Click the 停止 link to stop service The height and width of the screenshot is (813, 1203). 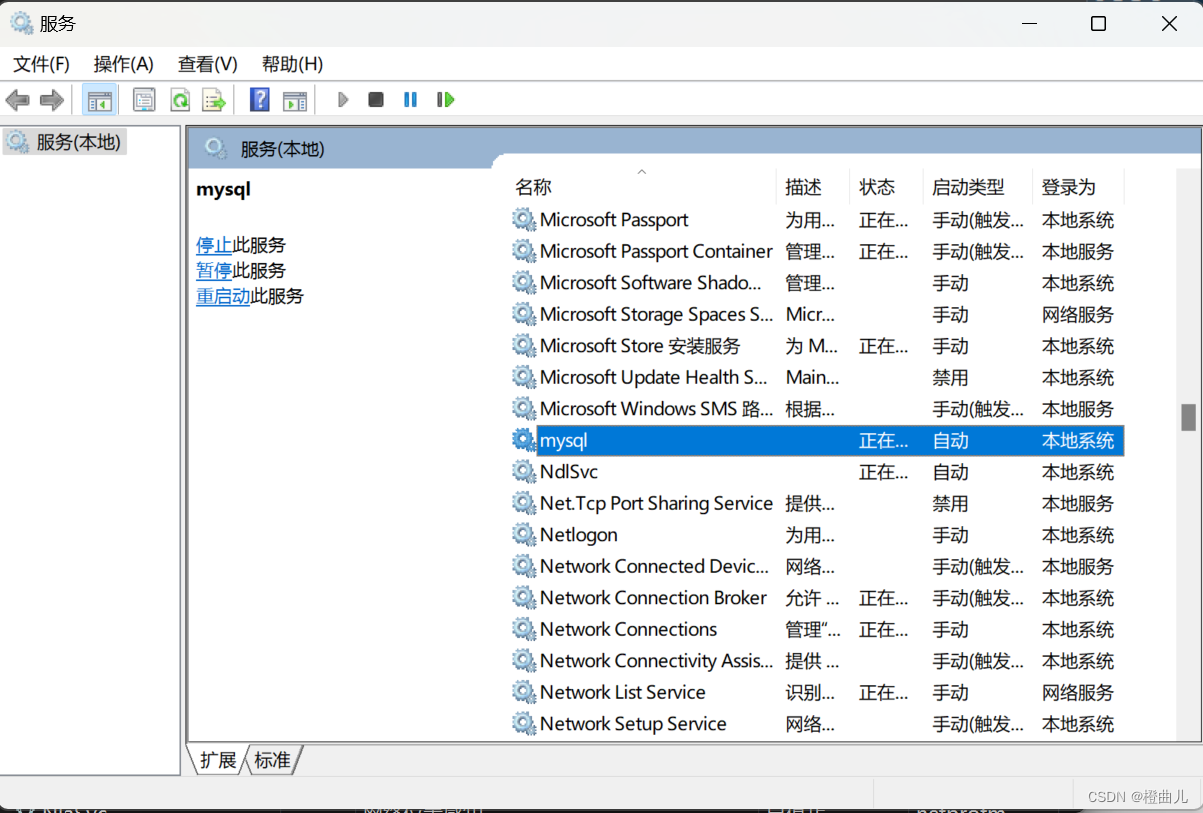click(x=214, y=245)
